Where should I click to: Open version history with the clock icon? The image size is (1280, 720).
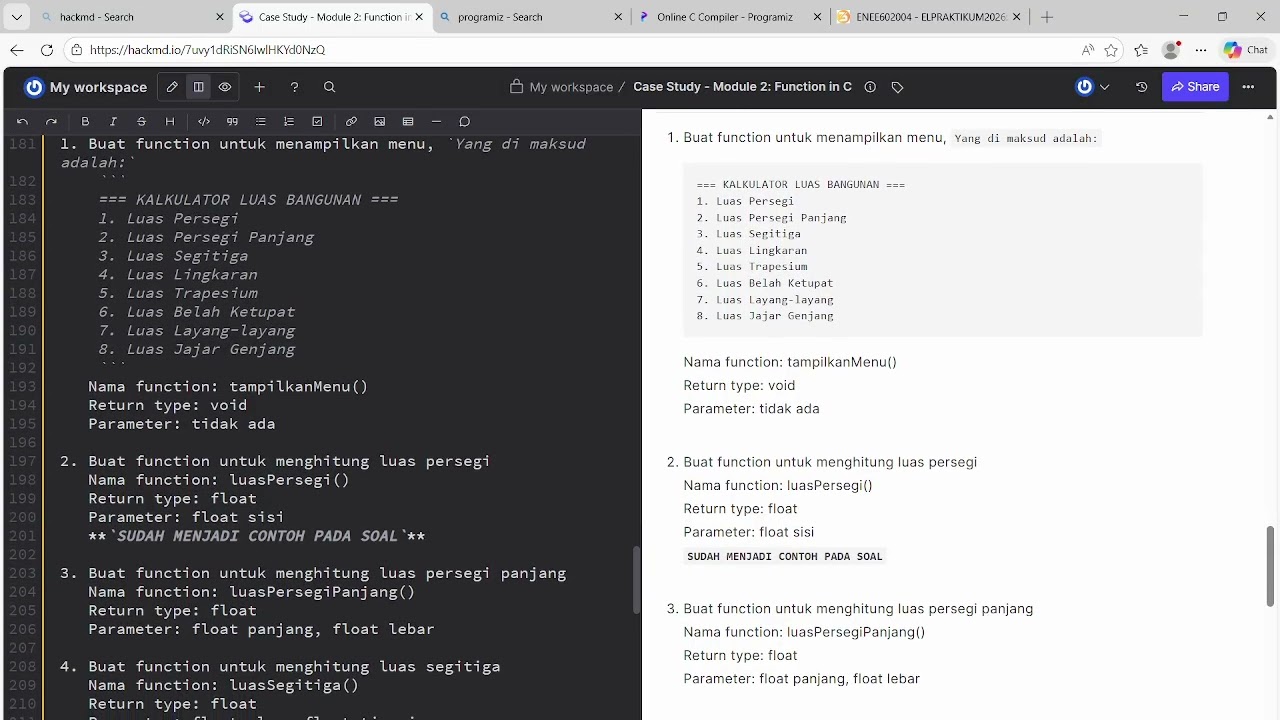(1141, 87)
